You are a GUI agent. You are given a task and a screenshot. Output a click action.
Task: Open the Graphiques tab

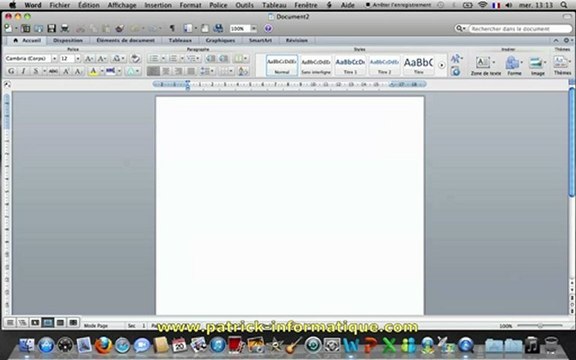point(220,40)
